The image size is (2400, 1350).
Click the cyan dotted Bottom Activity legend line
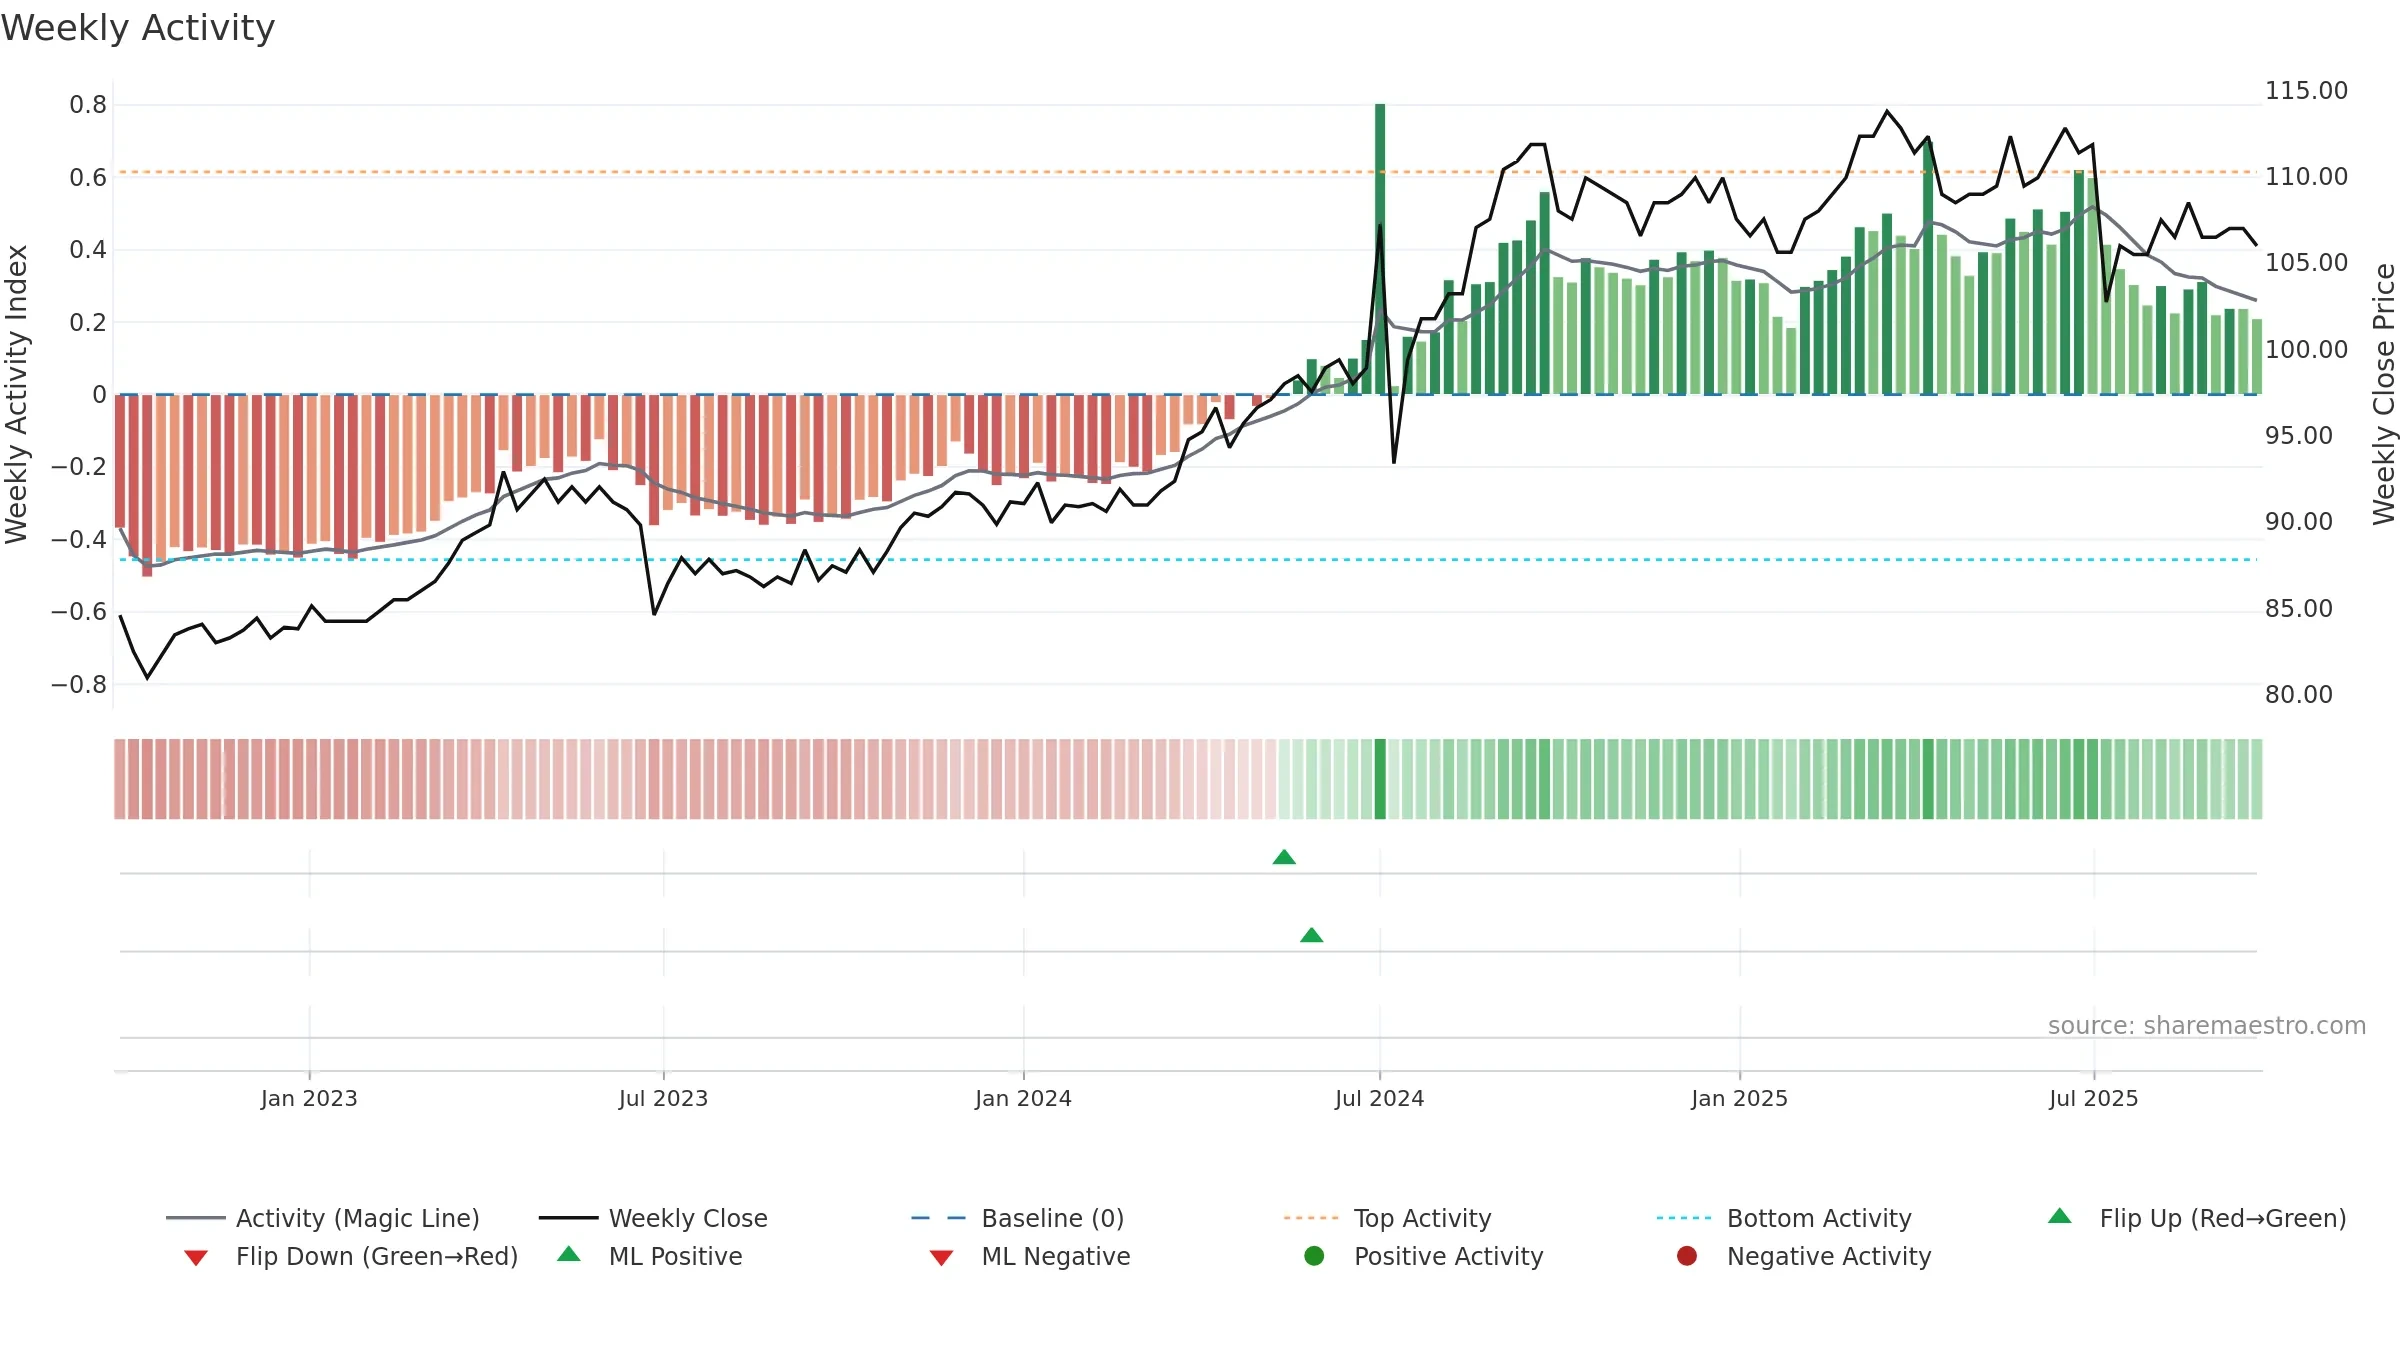pos(1684,1218)
